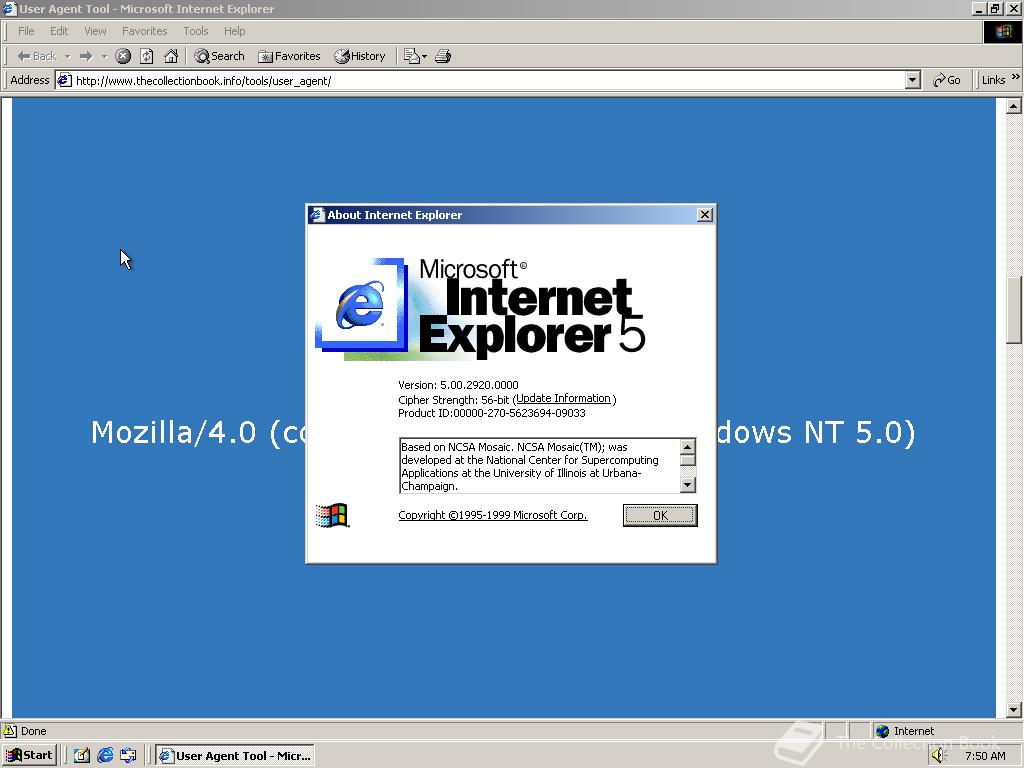Open the Back history dropdown arrow
Screen dimensions: 1024x768
click(x=67, y=56)
